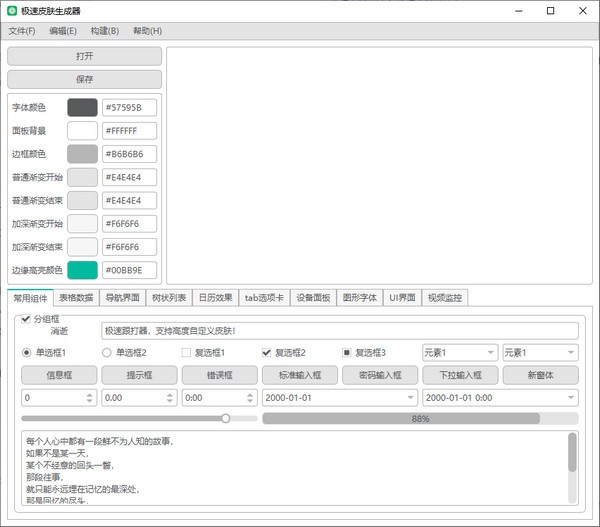Edit the #57595B hex color field

129,108
